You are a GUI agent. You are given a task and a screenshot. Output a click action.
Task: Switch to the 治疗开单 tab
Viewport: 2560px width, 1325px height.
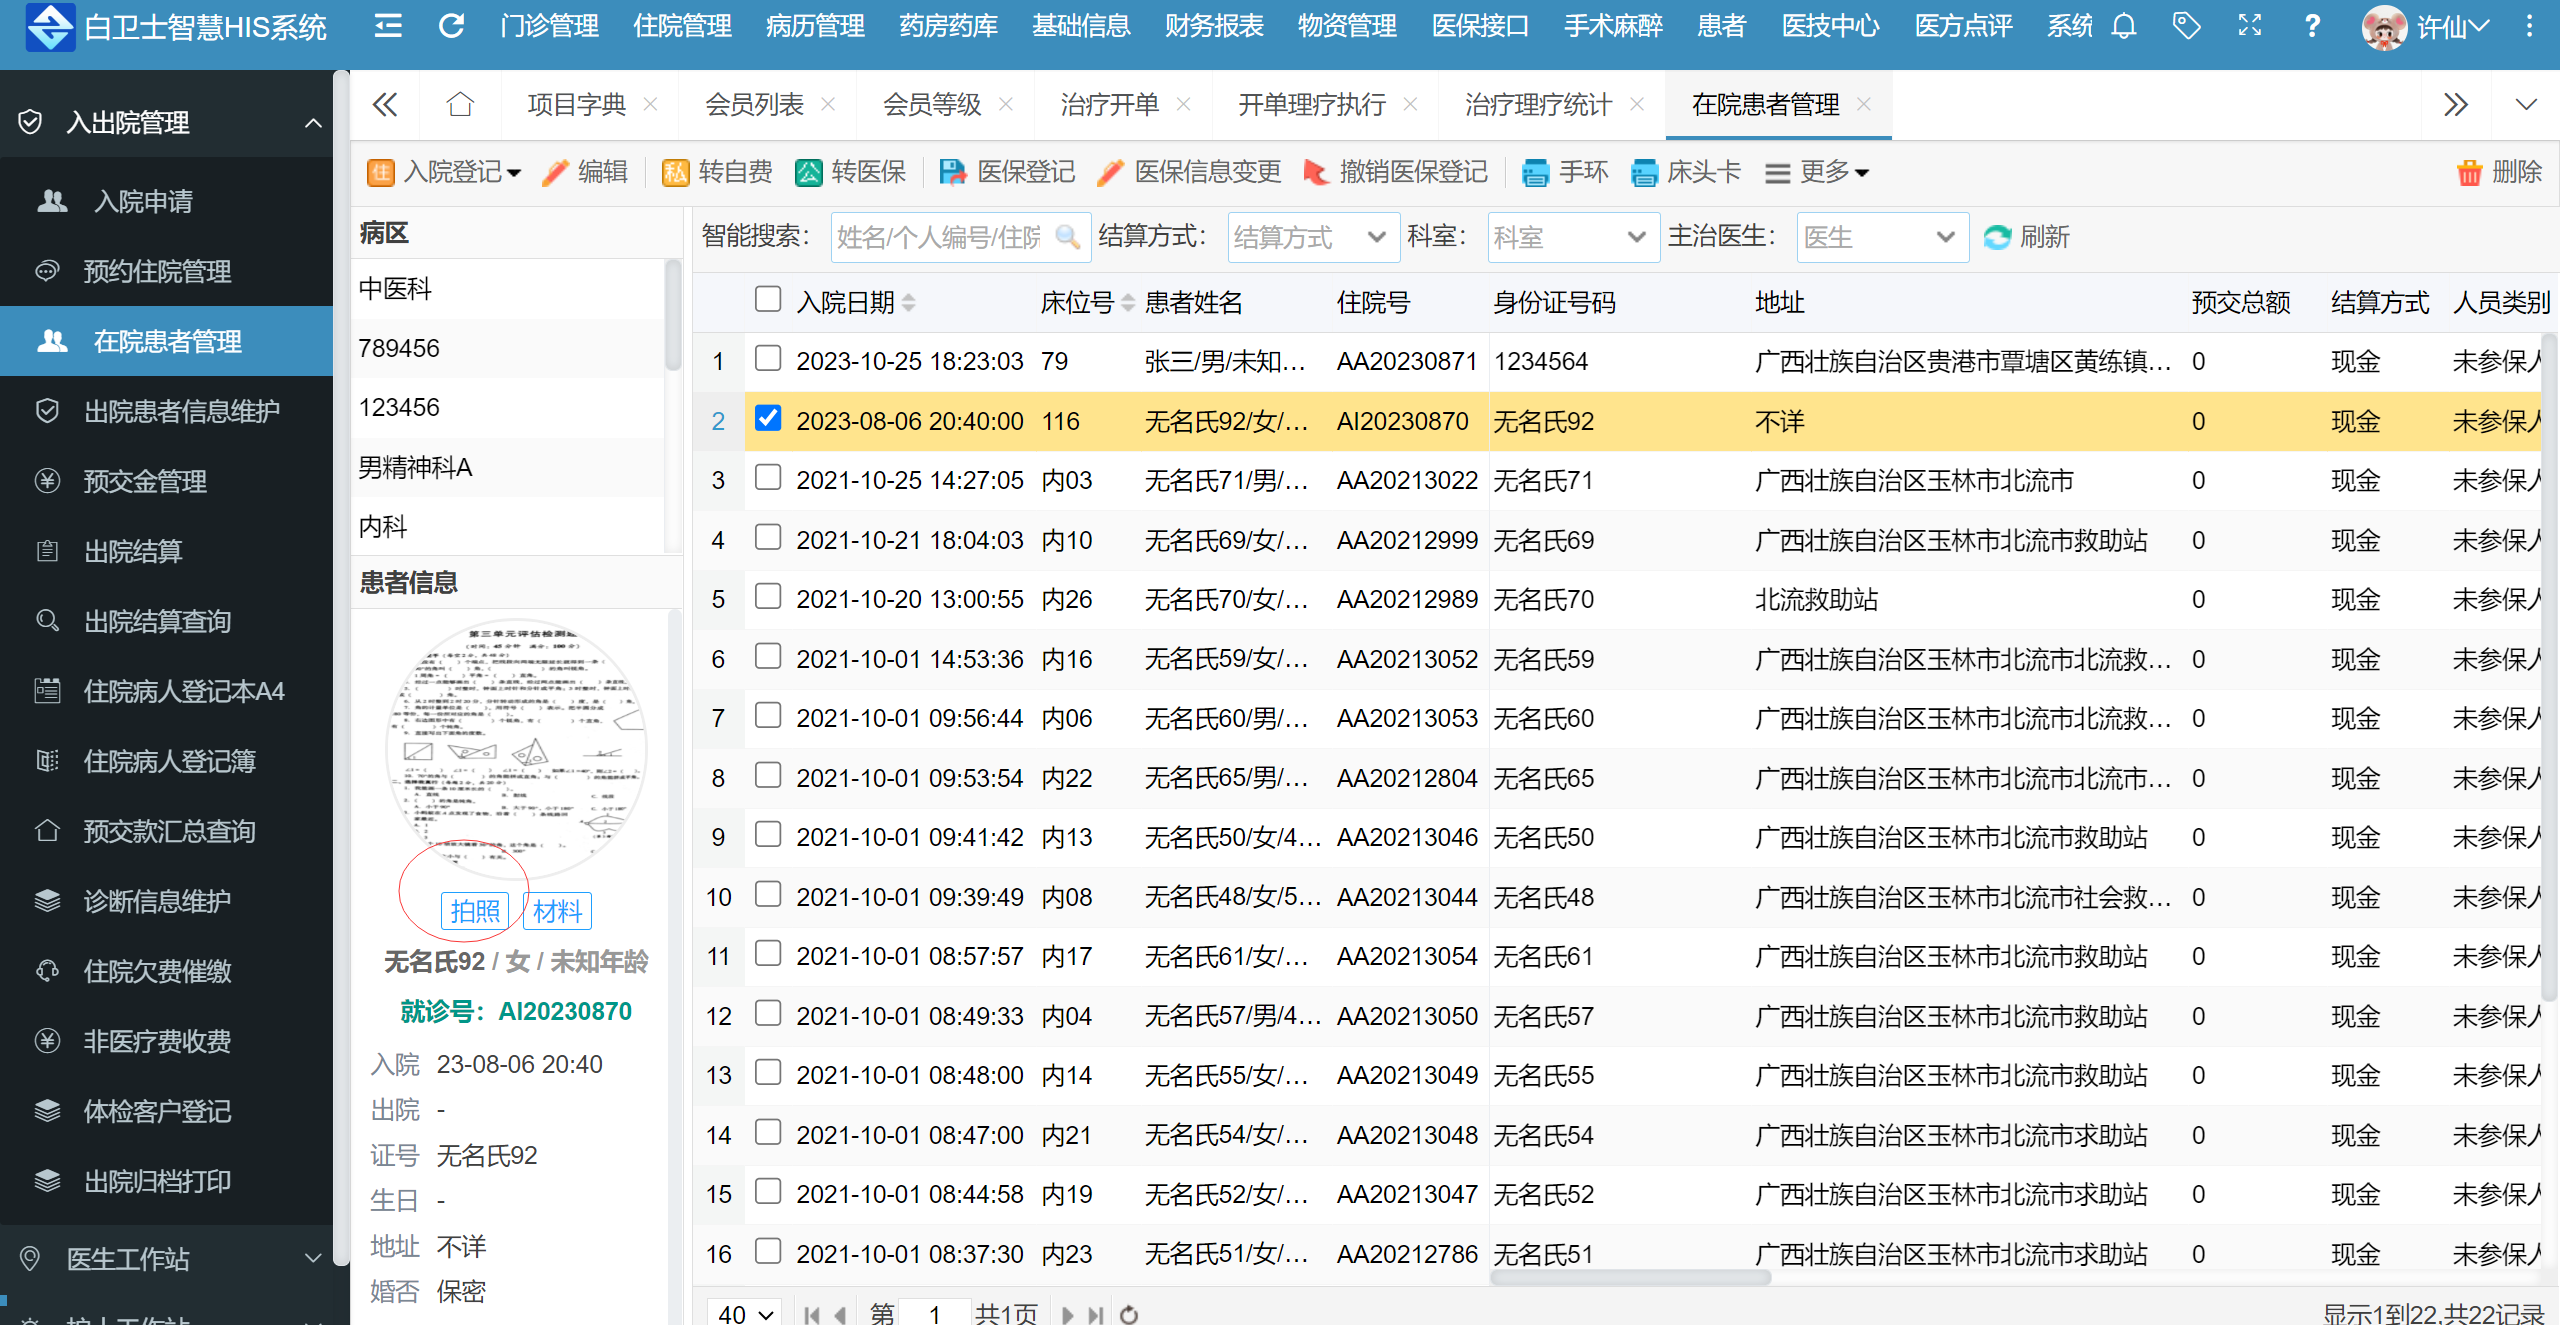point(1109,104)
